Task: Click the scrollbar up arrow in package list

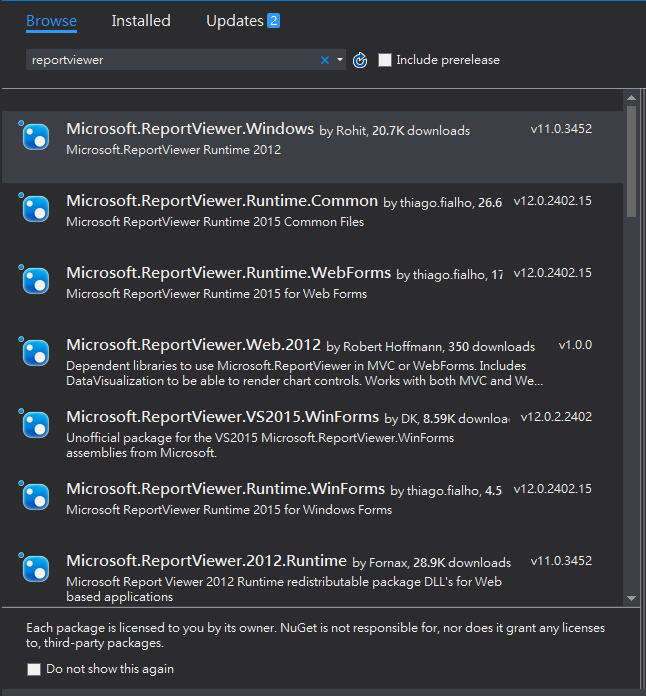Action: point(631,98)
